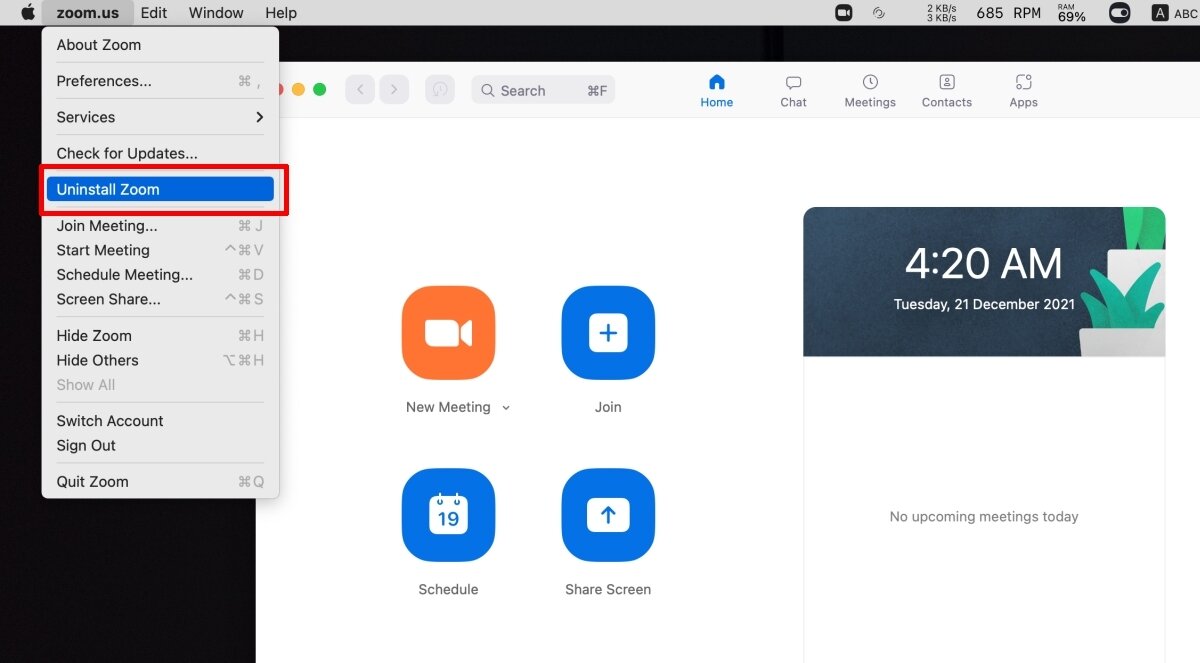Click the Share Screen arrow icon

point(608,515)
